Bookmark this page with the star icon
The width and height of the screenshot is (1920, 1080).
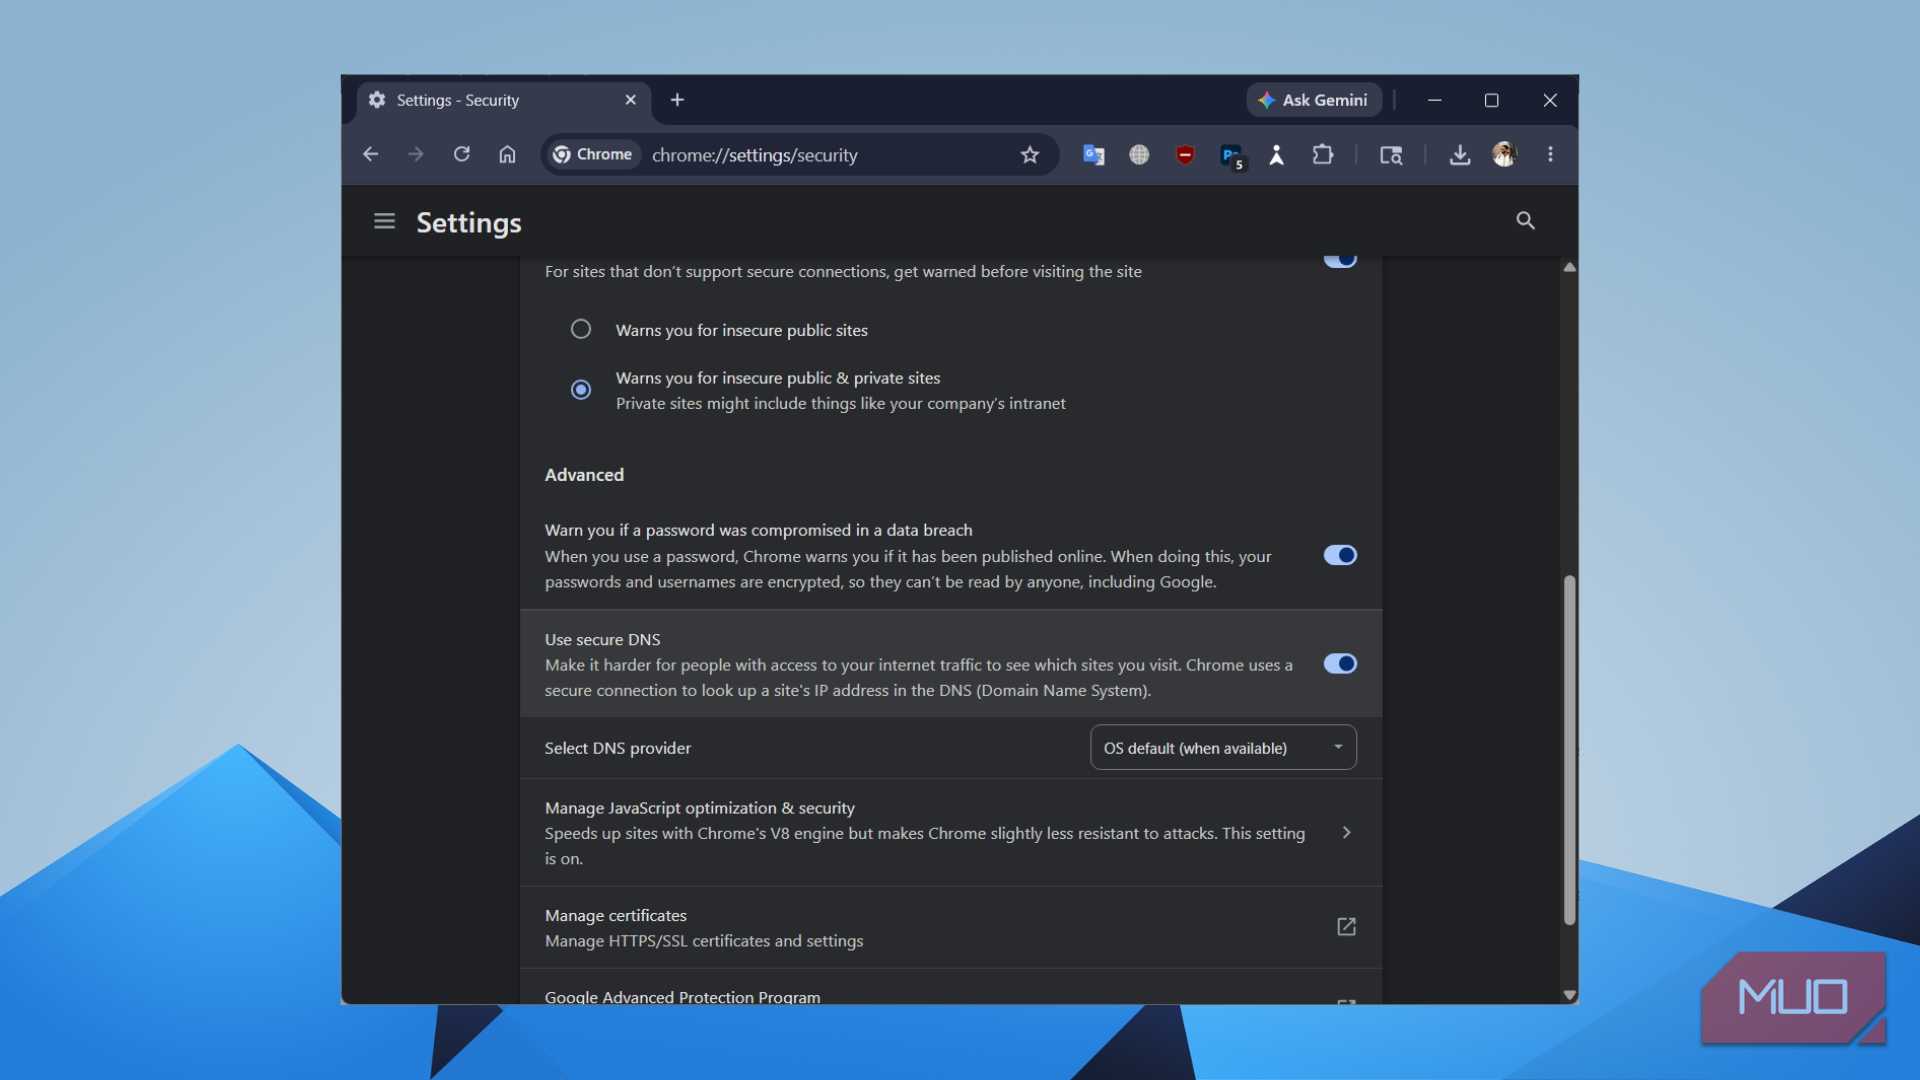pos(1030,155)
